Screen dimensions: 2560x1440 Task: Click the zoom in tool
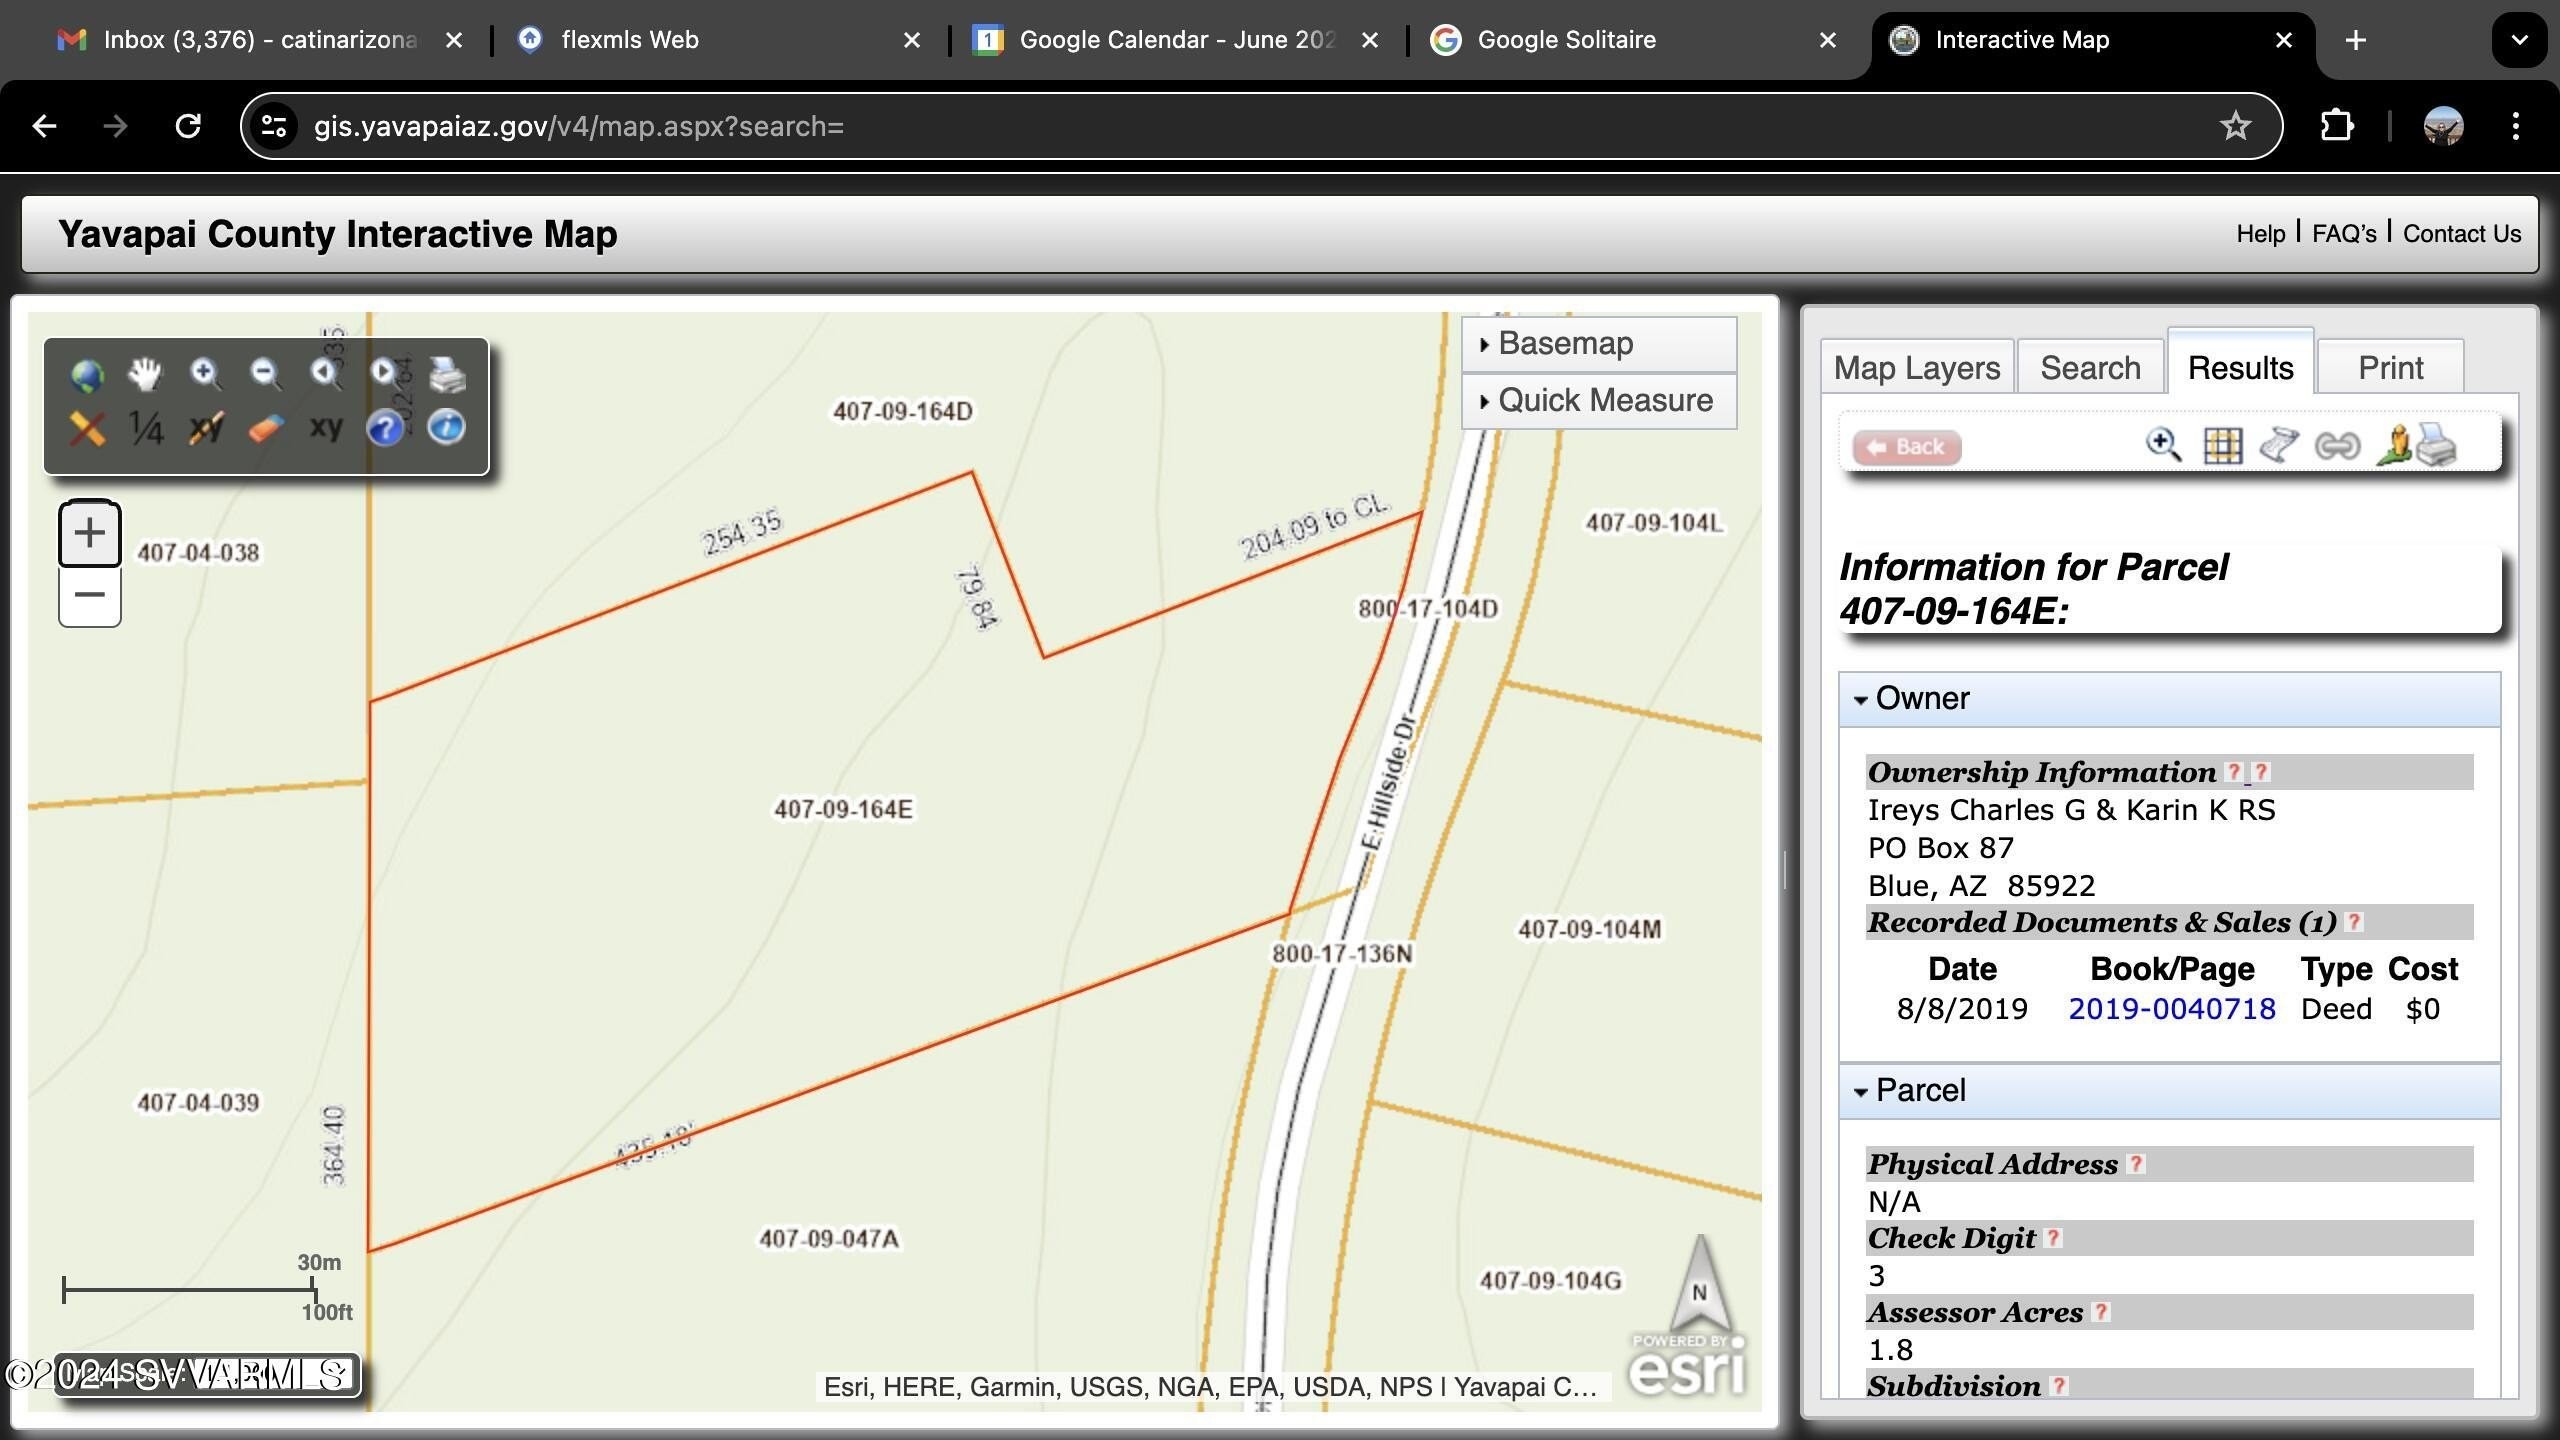click(x=206, y=371)
